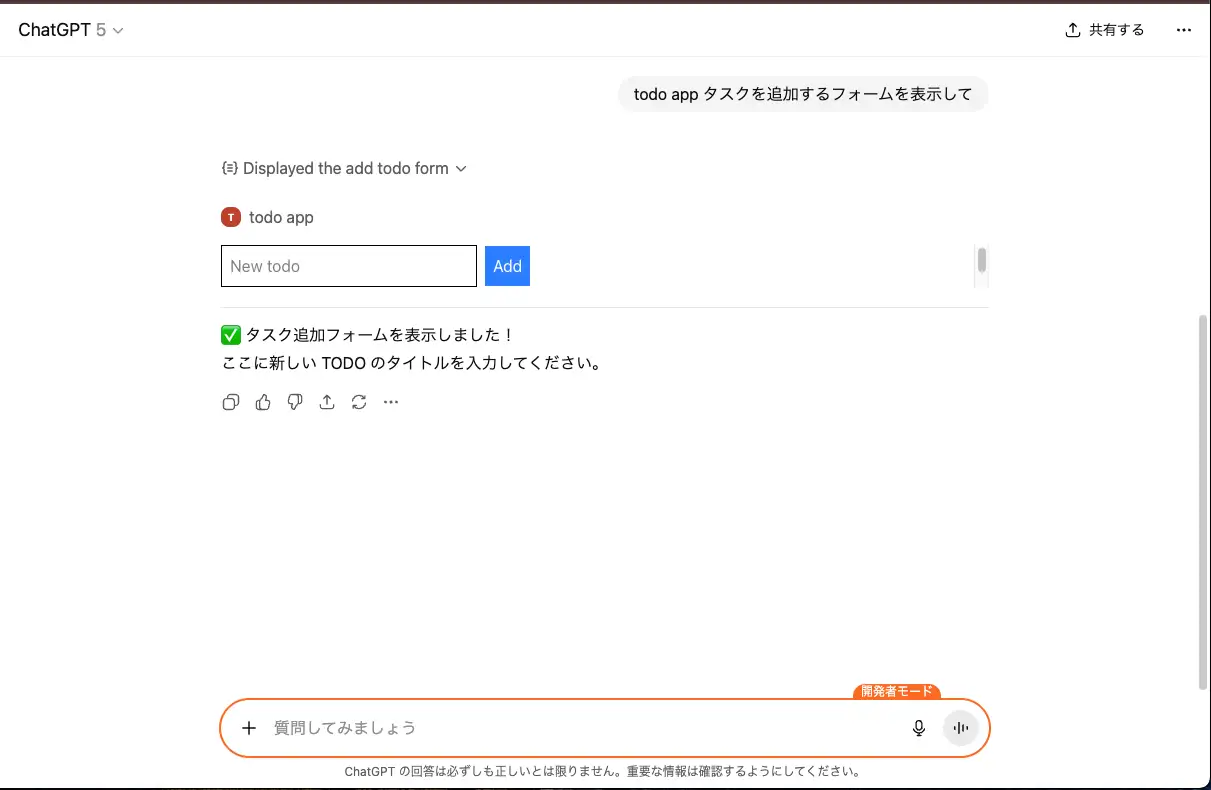
Task: Click the 共有する share button
Action: pyautogui.click(x=1105, y=30)
